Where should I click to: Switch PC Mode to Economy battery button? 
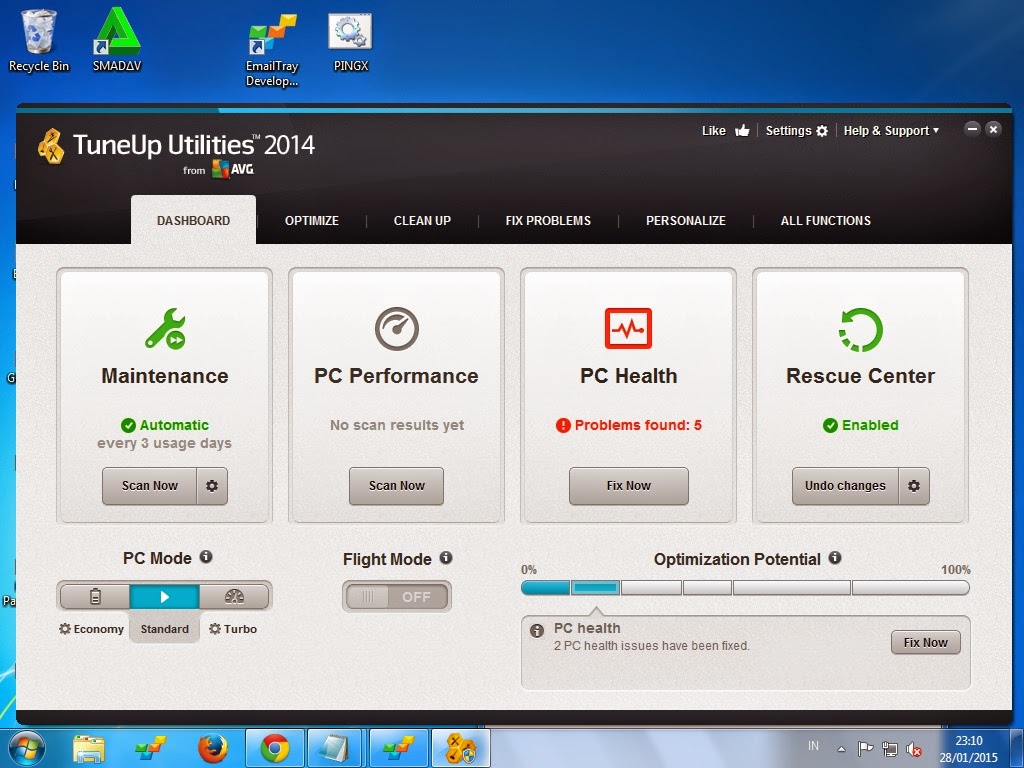[95, 596]
